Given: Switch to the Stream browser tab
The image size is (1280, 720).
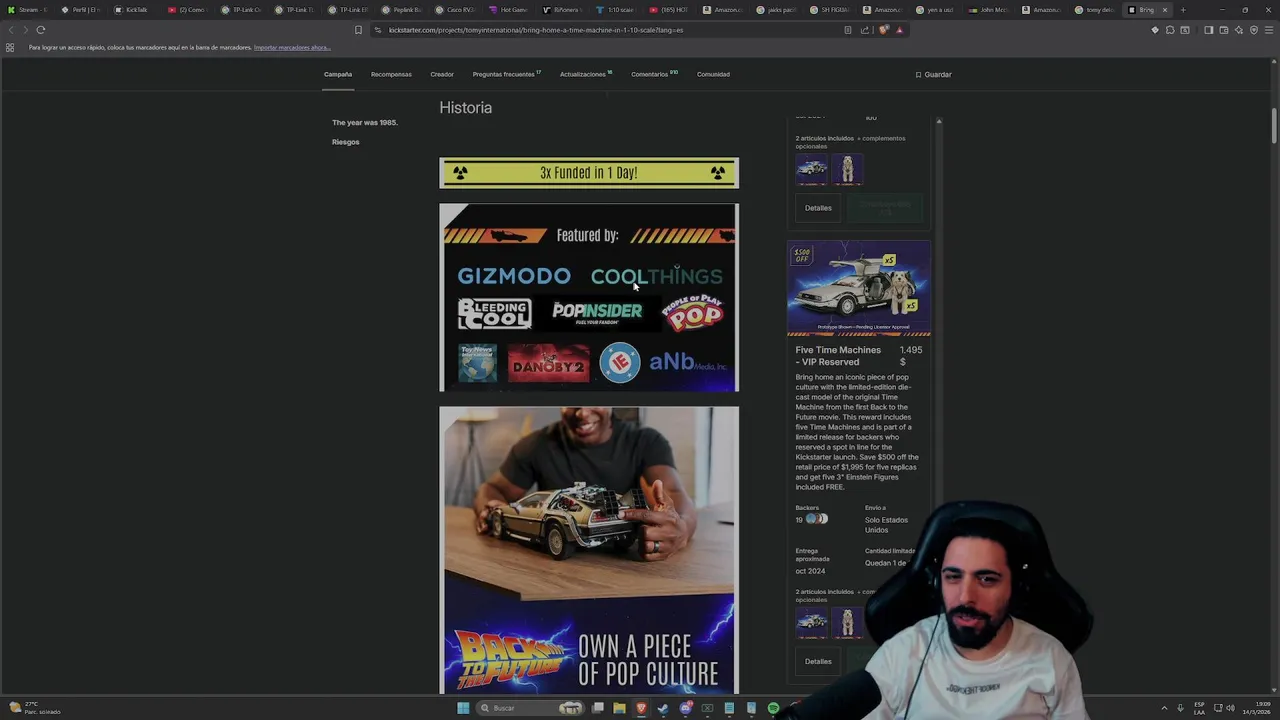Looking at the screenshot, I should (28, 10).
